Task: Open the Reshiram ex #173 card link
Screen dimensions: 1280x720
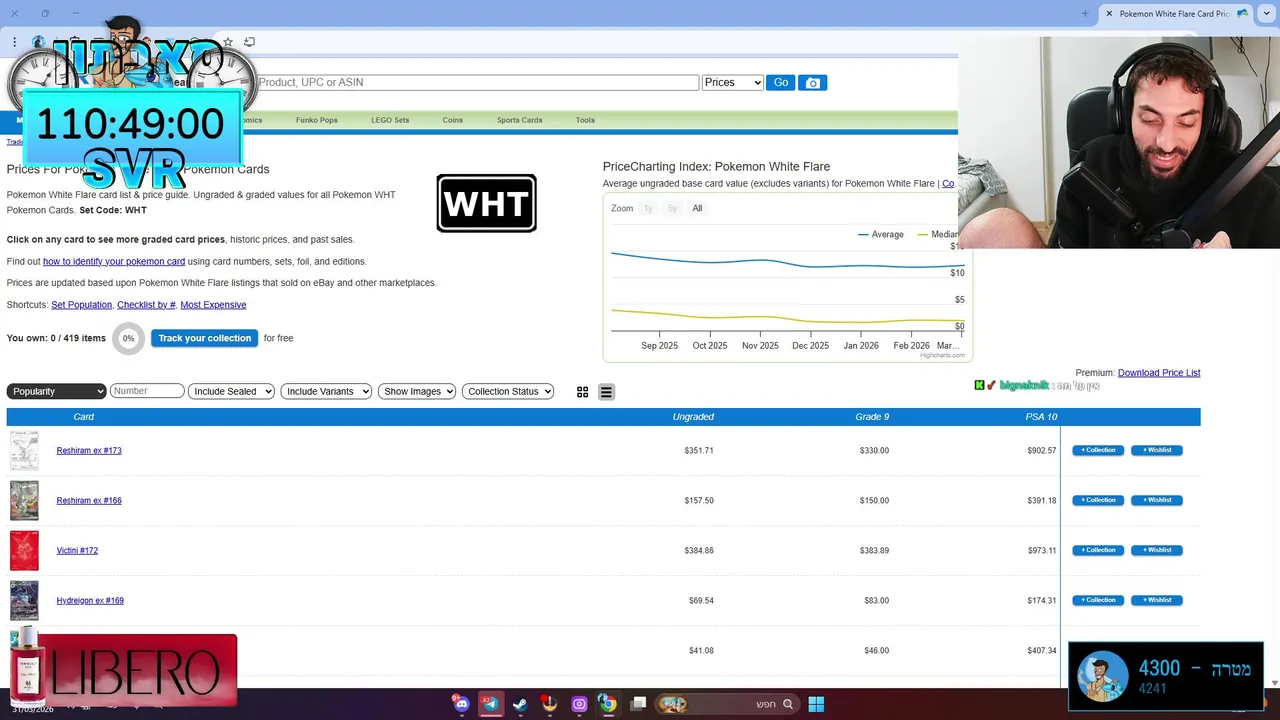Action: pos(89,451)
